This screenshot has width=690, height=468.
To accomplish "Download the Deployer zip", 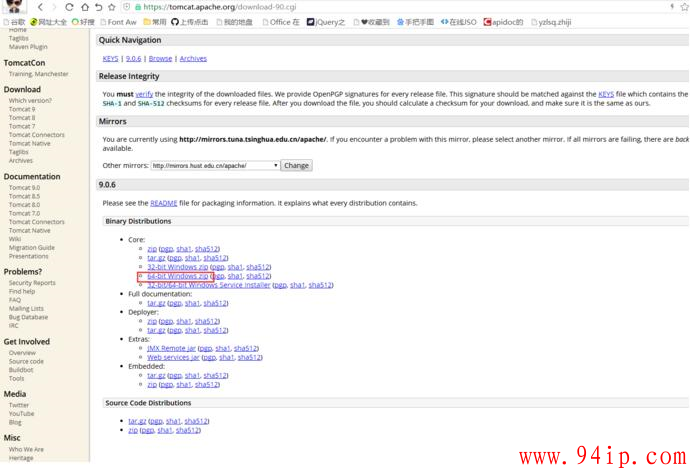I will click(x=152, y=322).
